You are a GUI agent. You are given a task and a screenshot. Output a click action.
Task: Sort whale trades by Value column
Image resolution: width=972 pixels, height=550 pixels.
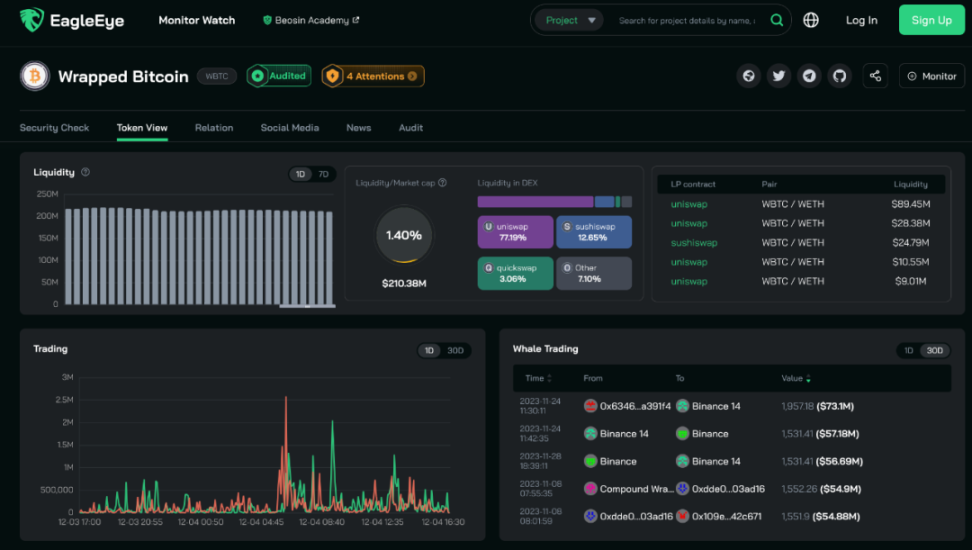coord(796,379)
